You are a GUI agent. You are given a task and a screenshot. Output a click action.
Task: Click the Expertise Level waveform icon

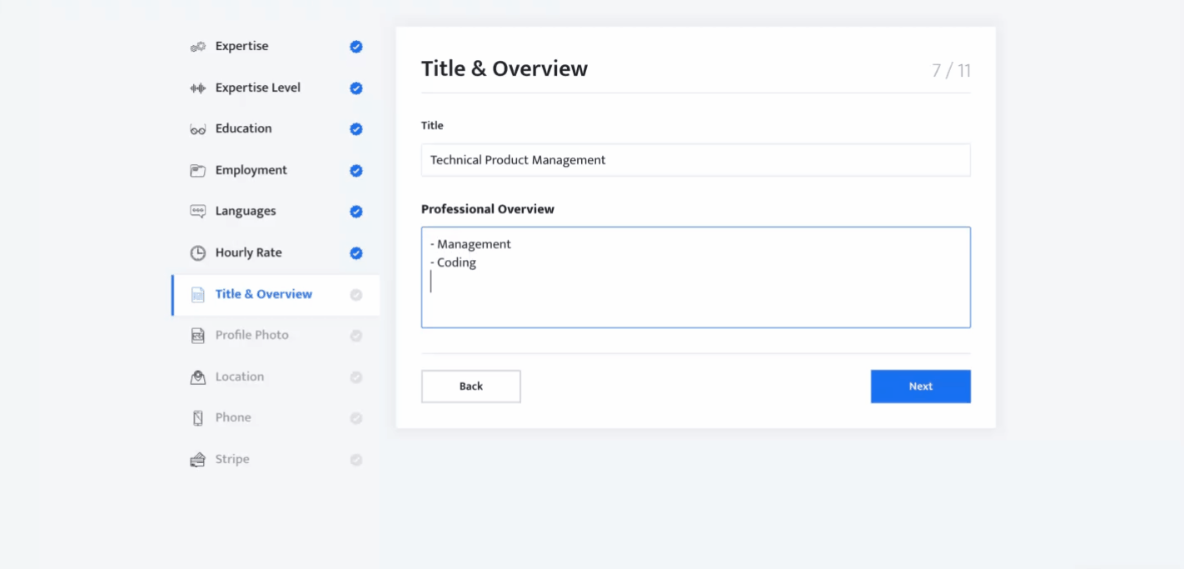pyautogui.click(x=198, y=88)
